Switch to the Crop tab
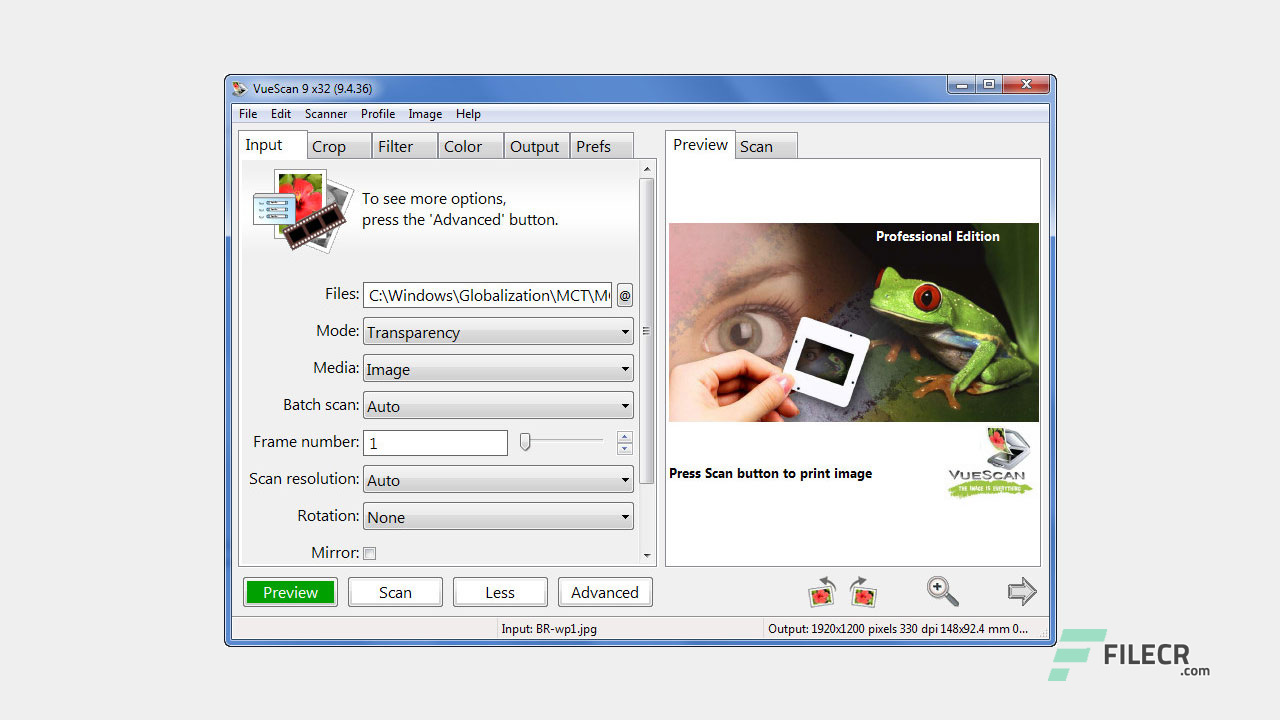Screen dimensions: 1280x720 338,146
